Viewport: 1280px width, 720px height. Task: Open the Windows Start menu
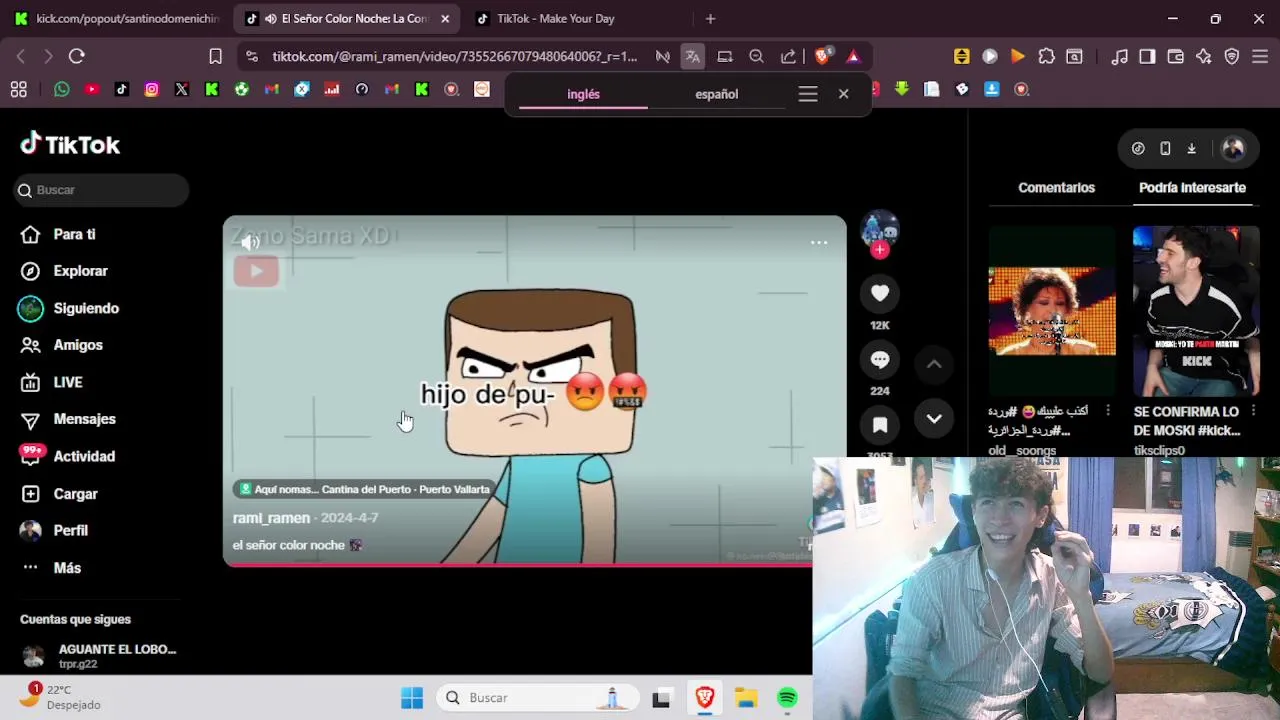[x=412, y=698]
